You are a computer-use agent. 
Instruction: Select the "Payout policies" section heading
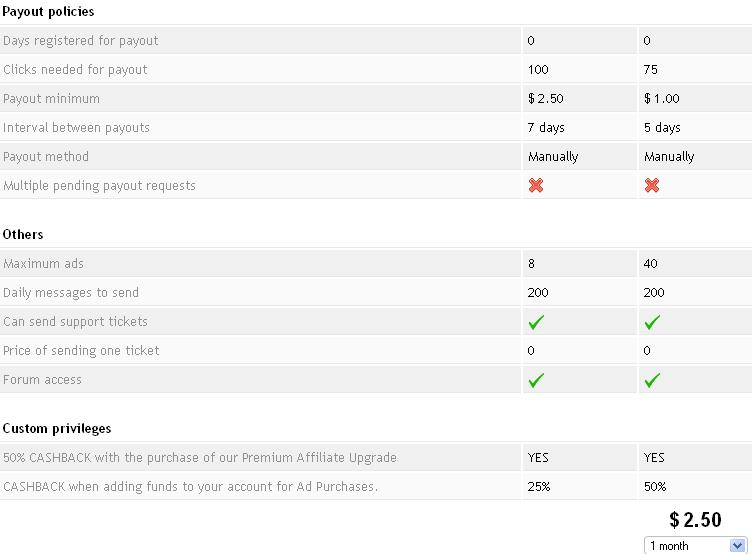click(49, 12)
